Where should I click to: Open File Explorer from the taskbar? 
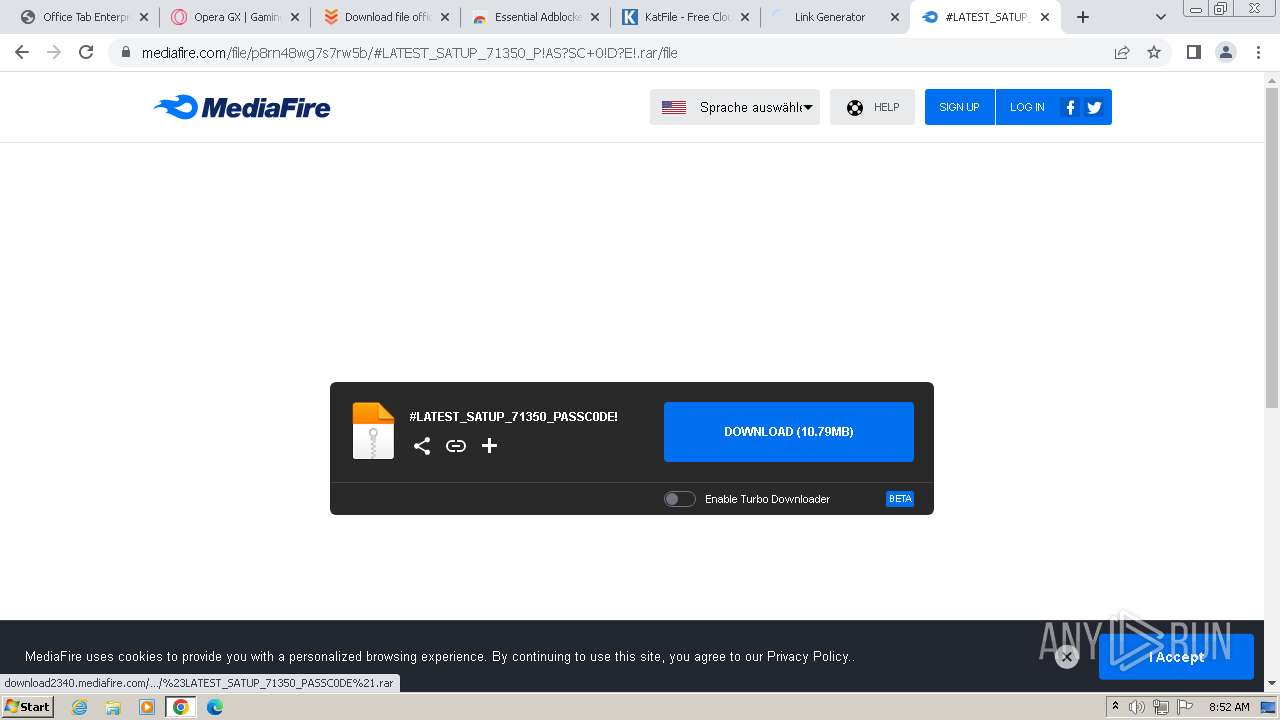coord(113,707)
